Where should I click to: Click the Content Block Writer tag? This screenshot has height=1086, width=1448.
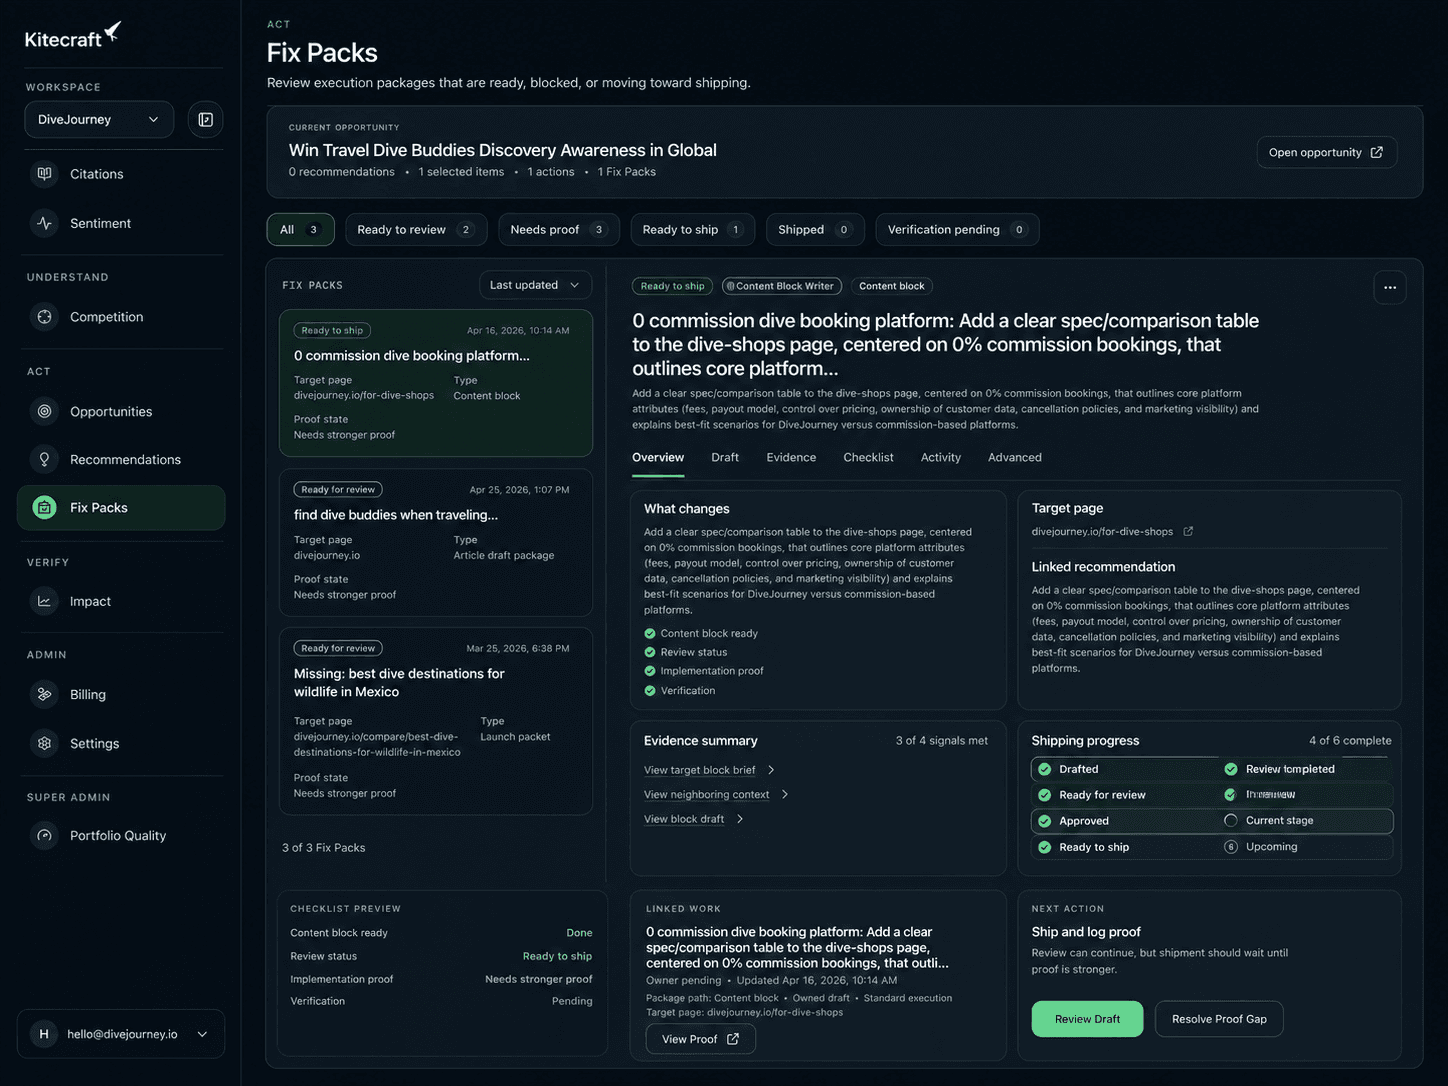point(782,286)
